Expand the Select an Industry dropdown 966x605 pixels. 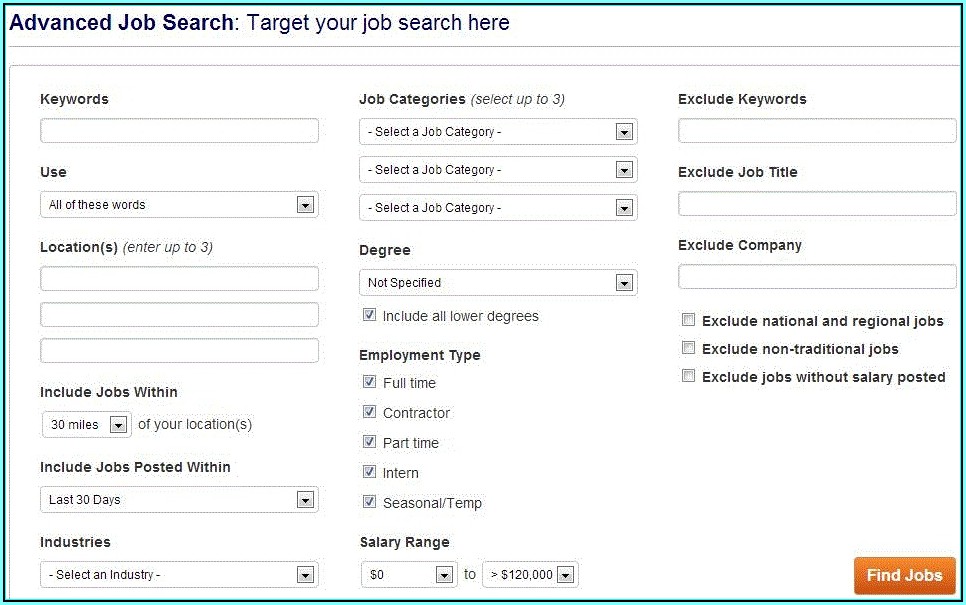tap(180, 575)
